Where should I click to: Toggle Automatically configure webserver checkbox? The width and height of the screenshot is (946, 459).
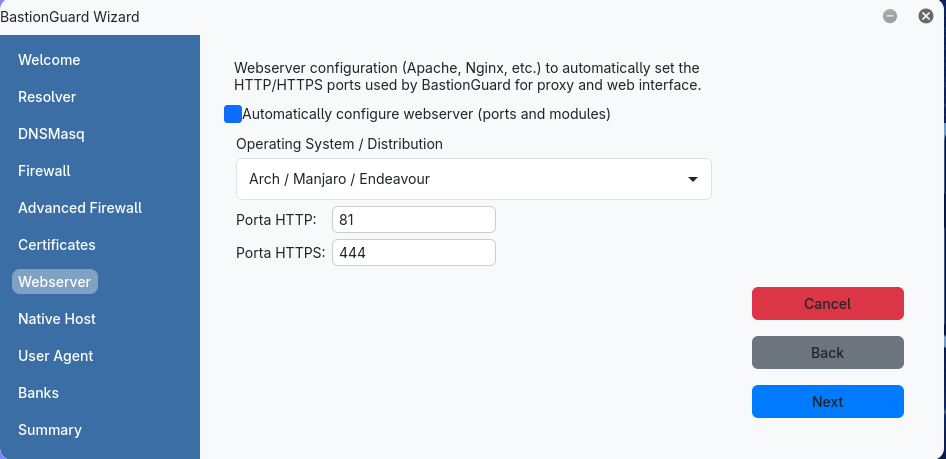[233, 114]
